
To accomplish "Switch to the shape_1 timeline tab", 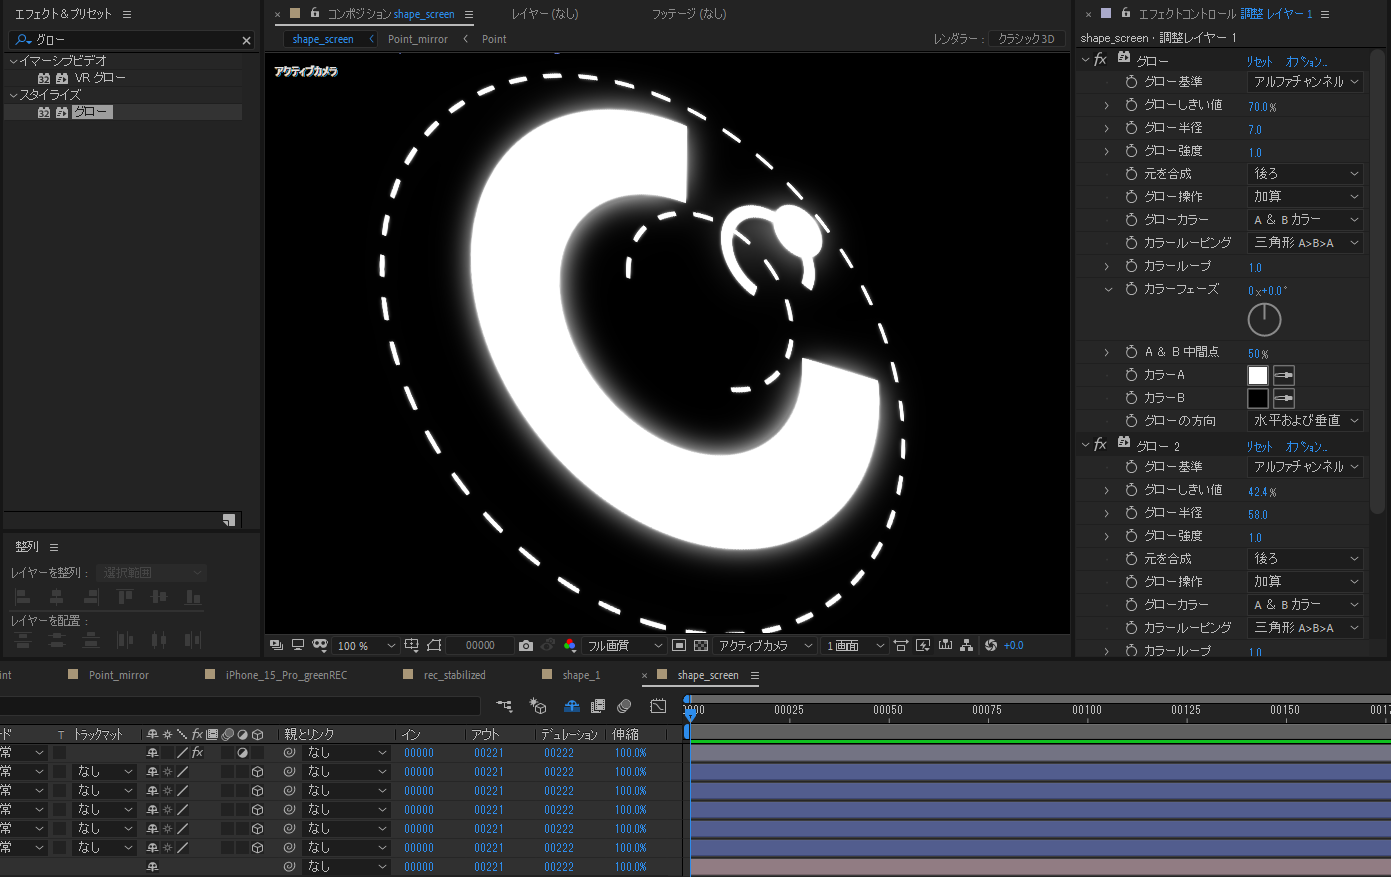I will (x=581, y=675).
